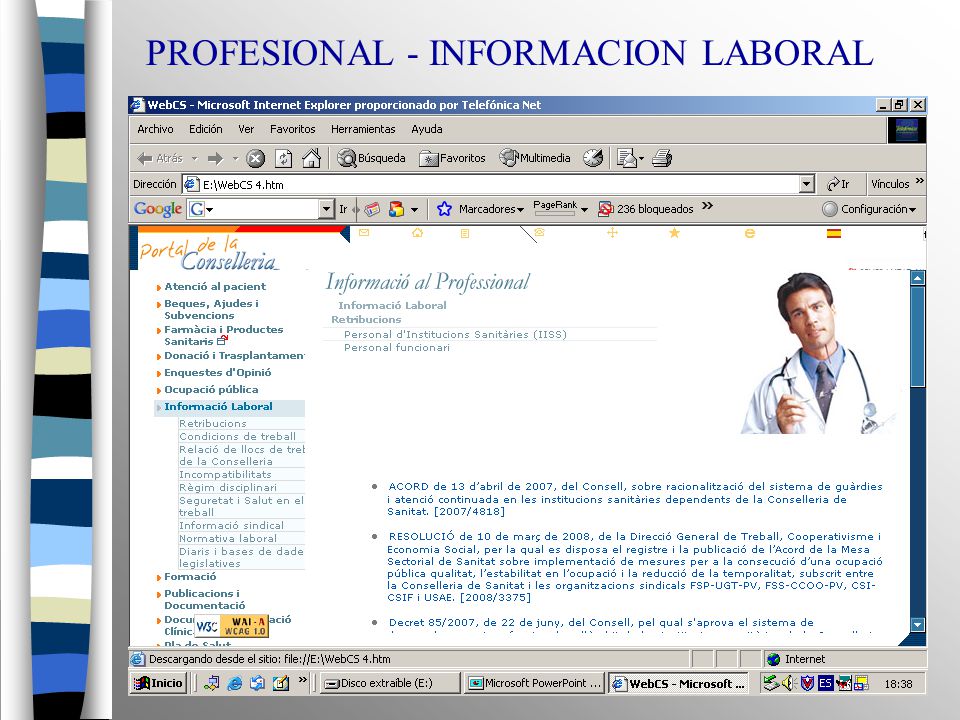Open the Archivo menu

pos(155,129)
